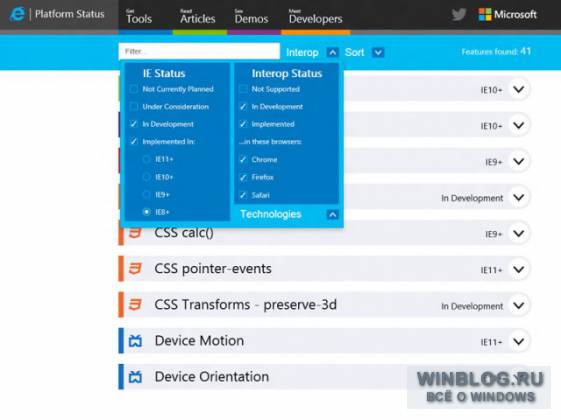The height and width of the screenshot is (420, 561).
Task: Collapse the Technologies section arrow
Action: (332, 214)
